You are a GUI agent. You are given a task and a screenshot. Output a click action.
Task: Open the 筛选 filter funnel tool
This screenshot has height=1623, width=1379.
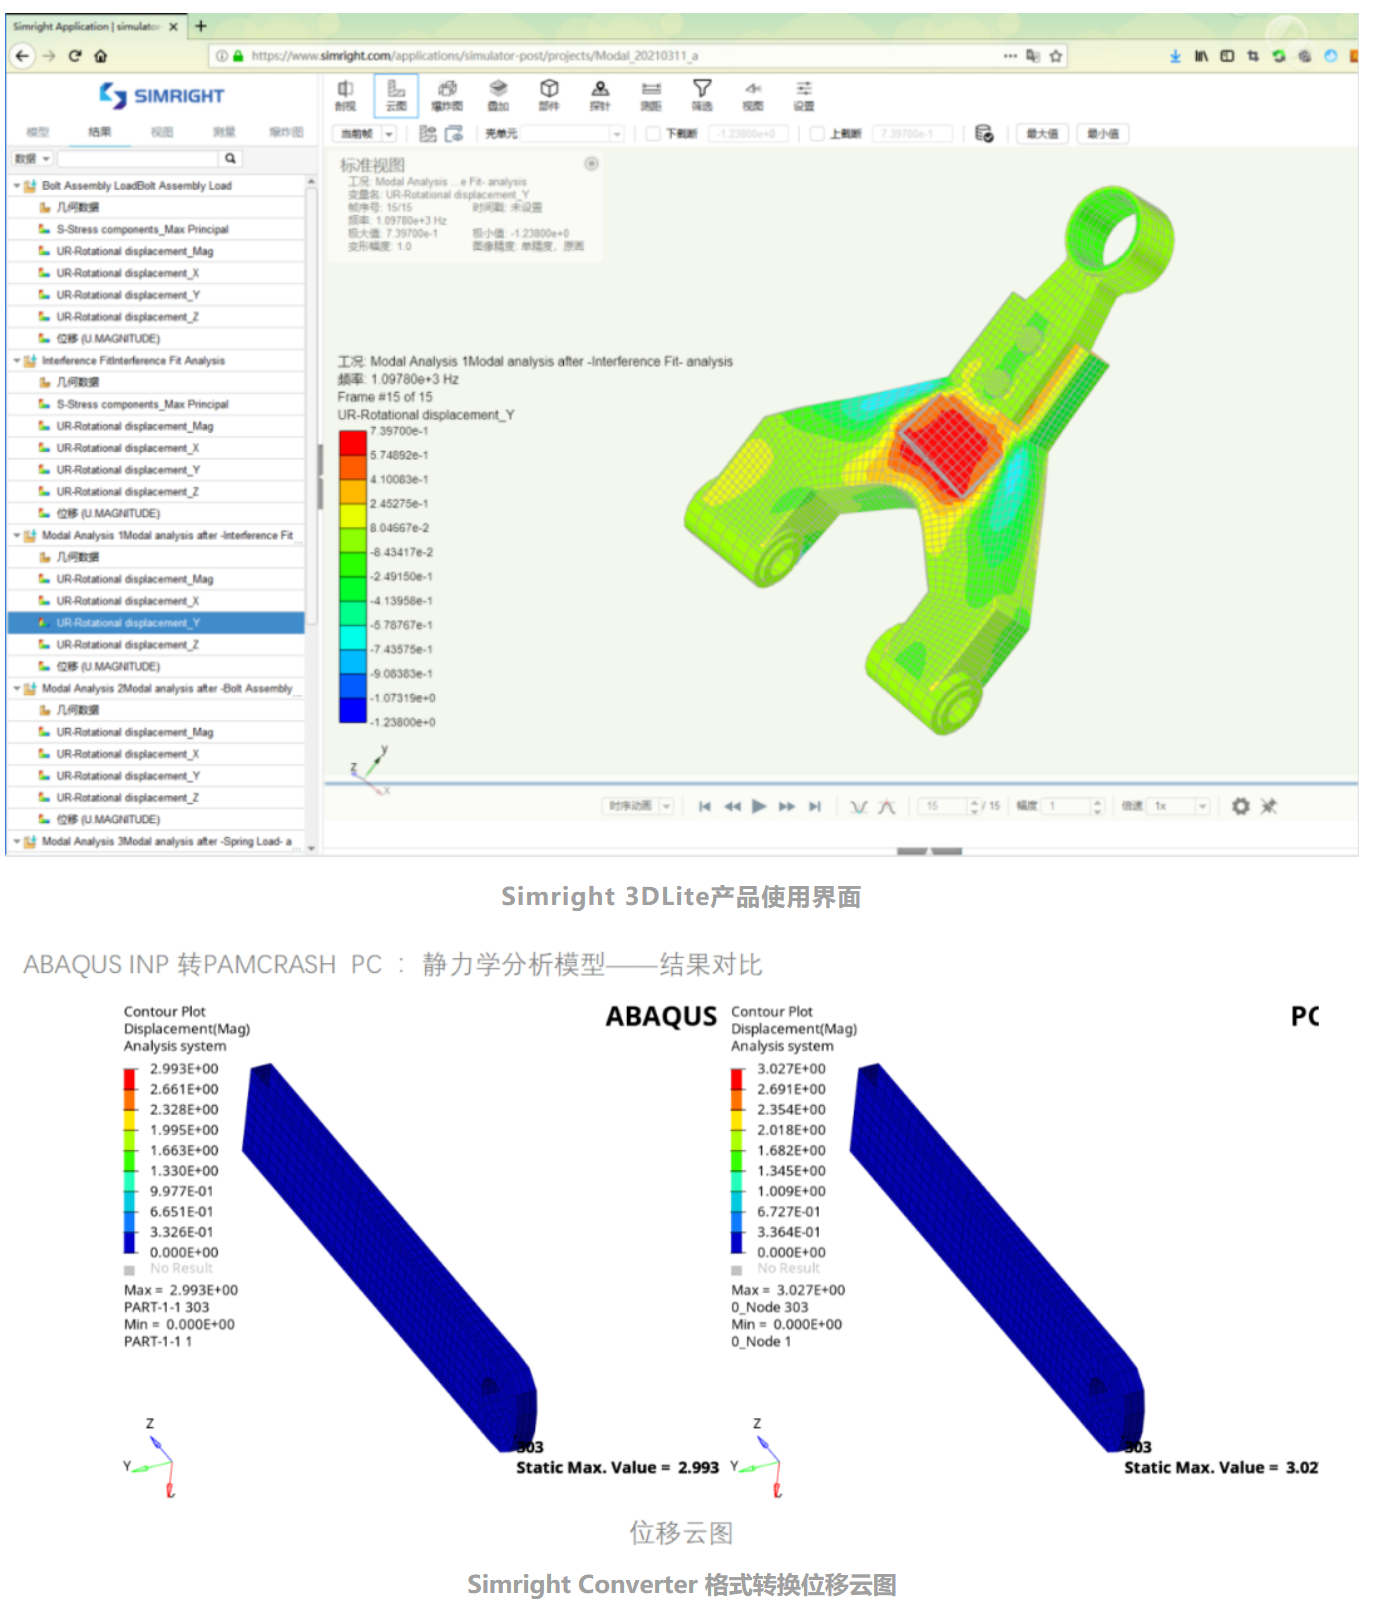[702, 95]
